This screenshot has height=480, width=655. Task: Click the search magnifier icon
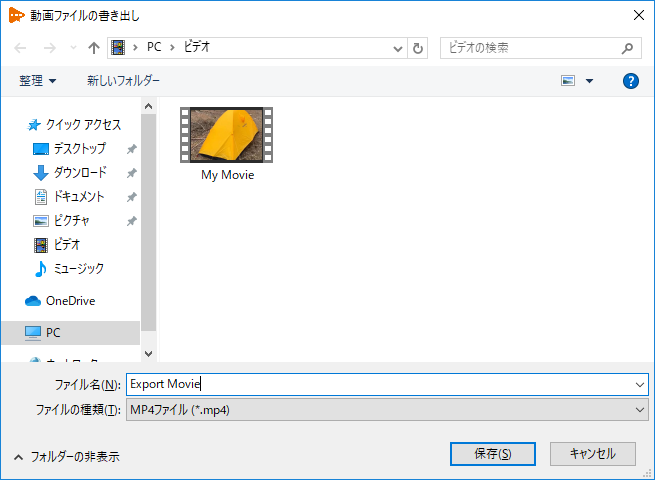tap(627, 48)
